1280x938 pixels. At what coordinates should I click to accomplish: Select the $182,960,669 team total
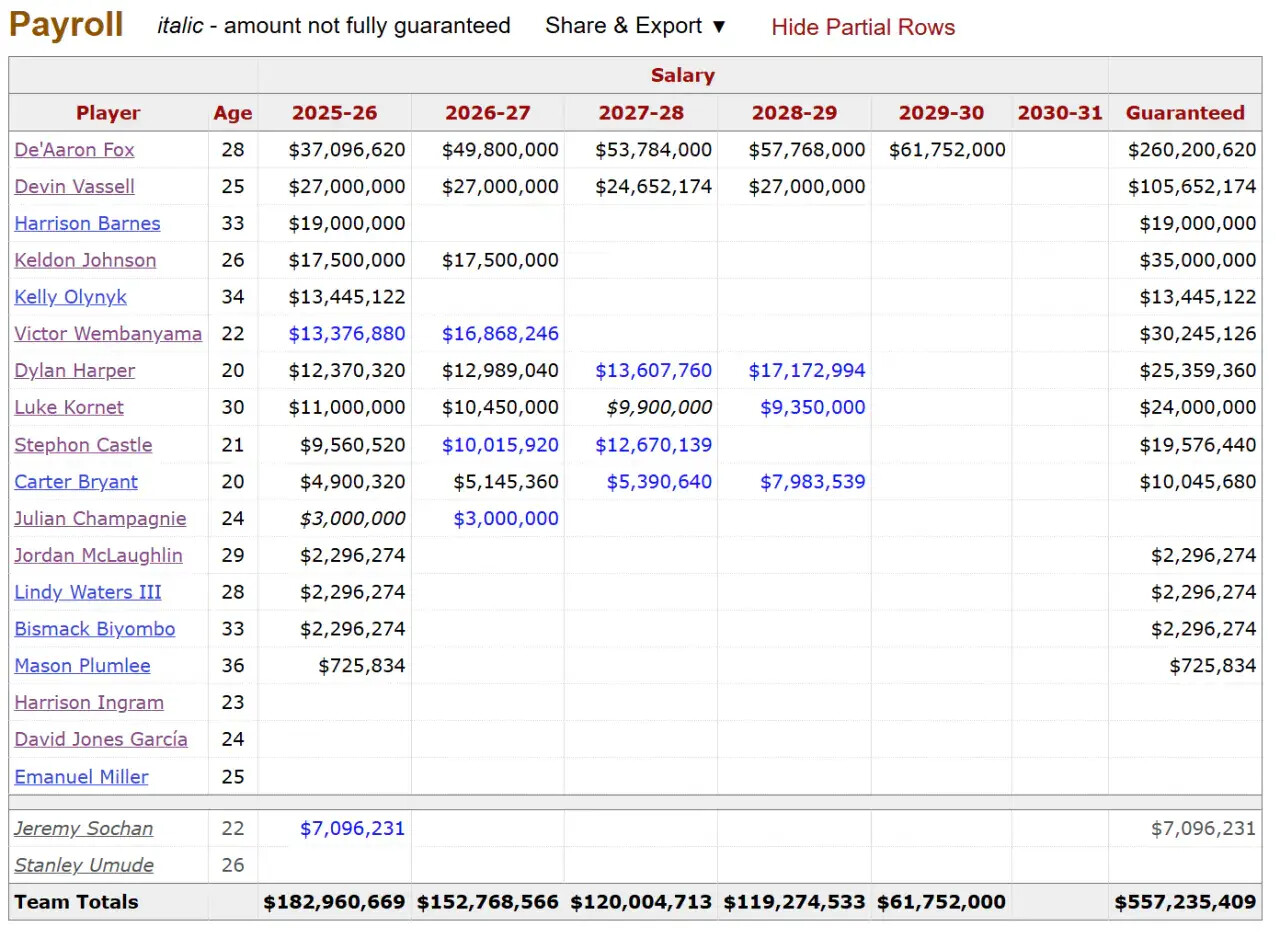pos(334,902)
